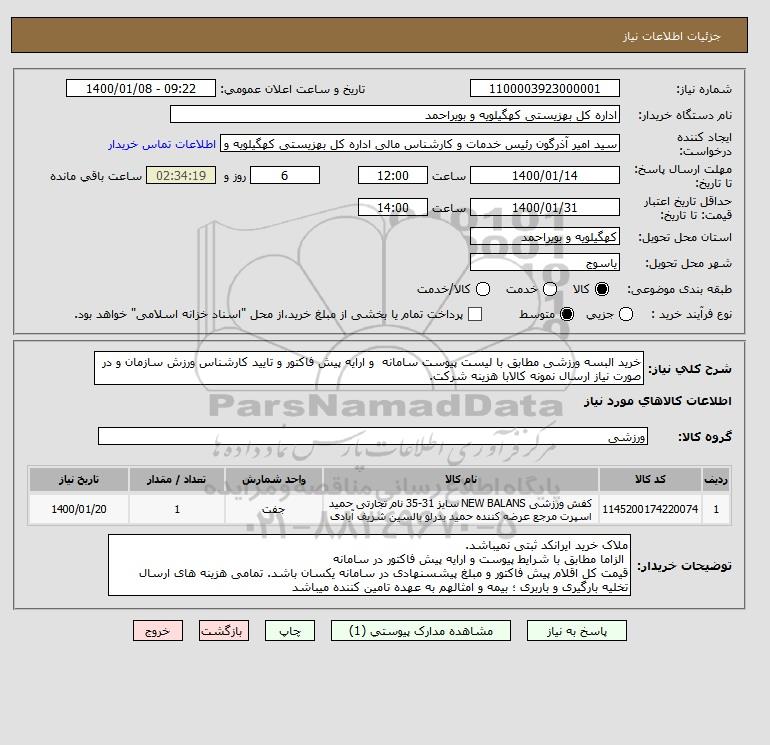This screenshot has width=770, height=745.
Task: Click the quantity cell 1 in the items row
Action: pyautogui.click(x=177, y=509)
